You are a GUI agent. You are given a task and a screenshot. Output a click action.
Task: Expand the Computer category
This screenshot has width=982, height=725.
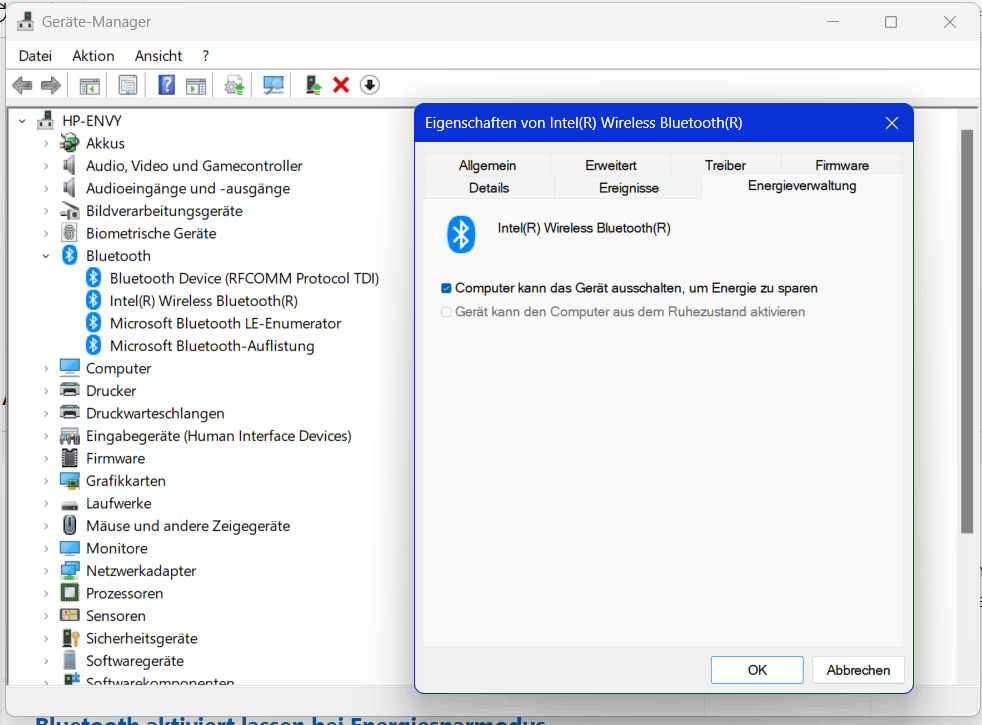(x=46, y=369)
